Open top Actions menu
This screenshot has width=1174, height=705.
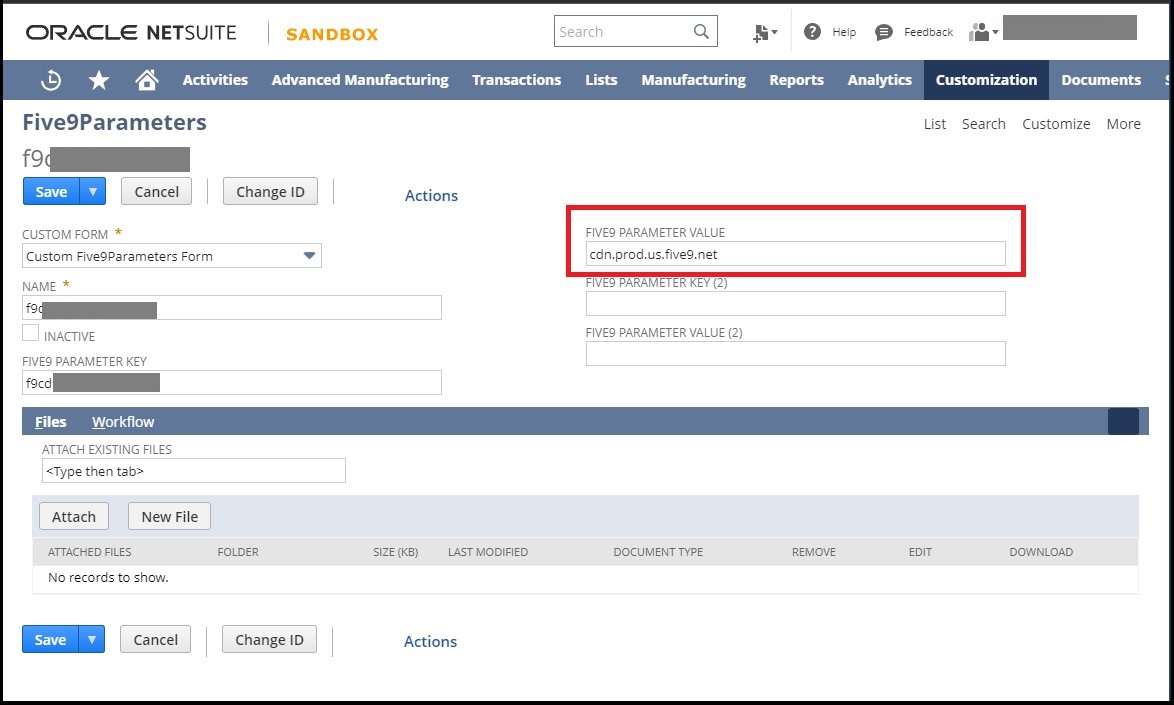coord(431,195)
